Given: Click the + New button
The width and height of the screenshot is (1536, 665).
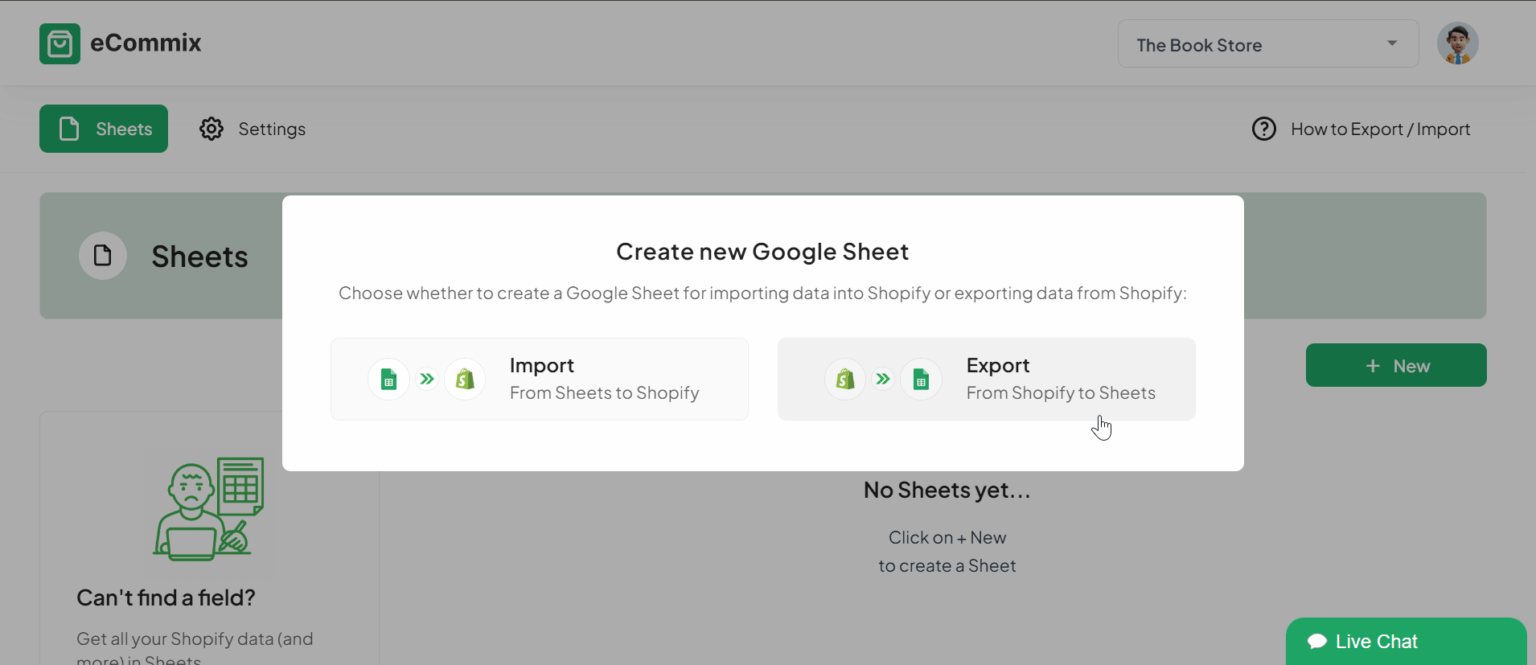Looking at the screenshot, I should coord(1395,365).
